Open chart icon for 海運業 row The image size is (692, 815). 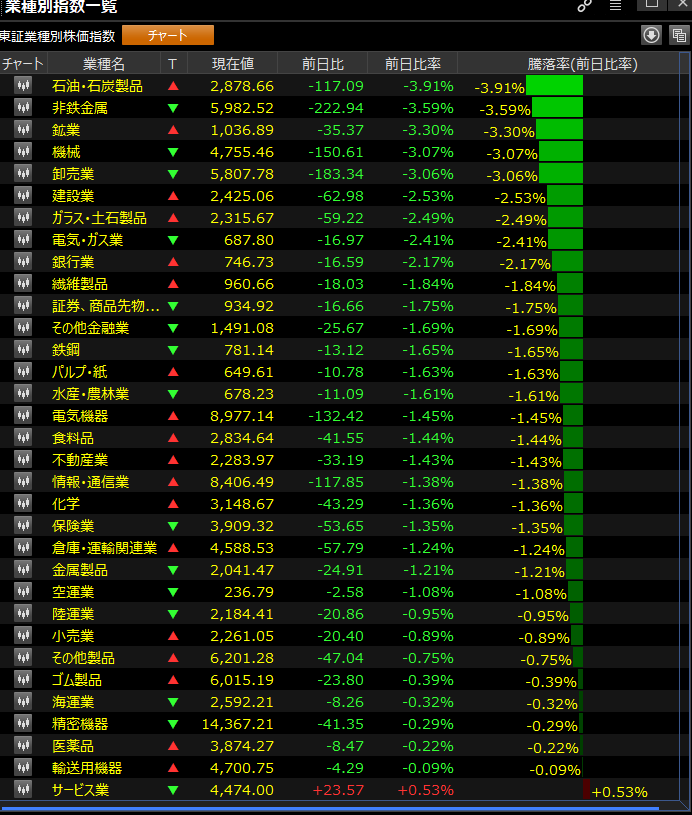pos(23,701)
